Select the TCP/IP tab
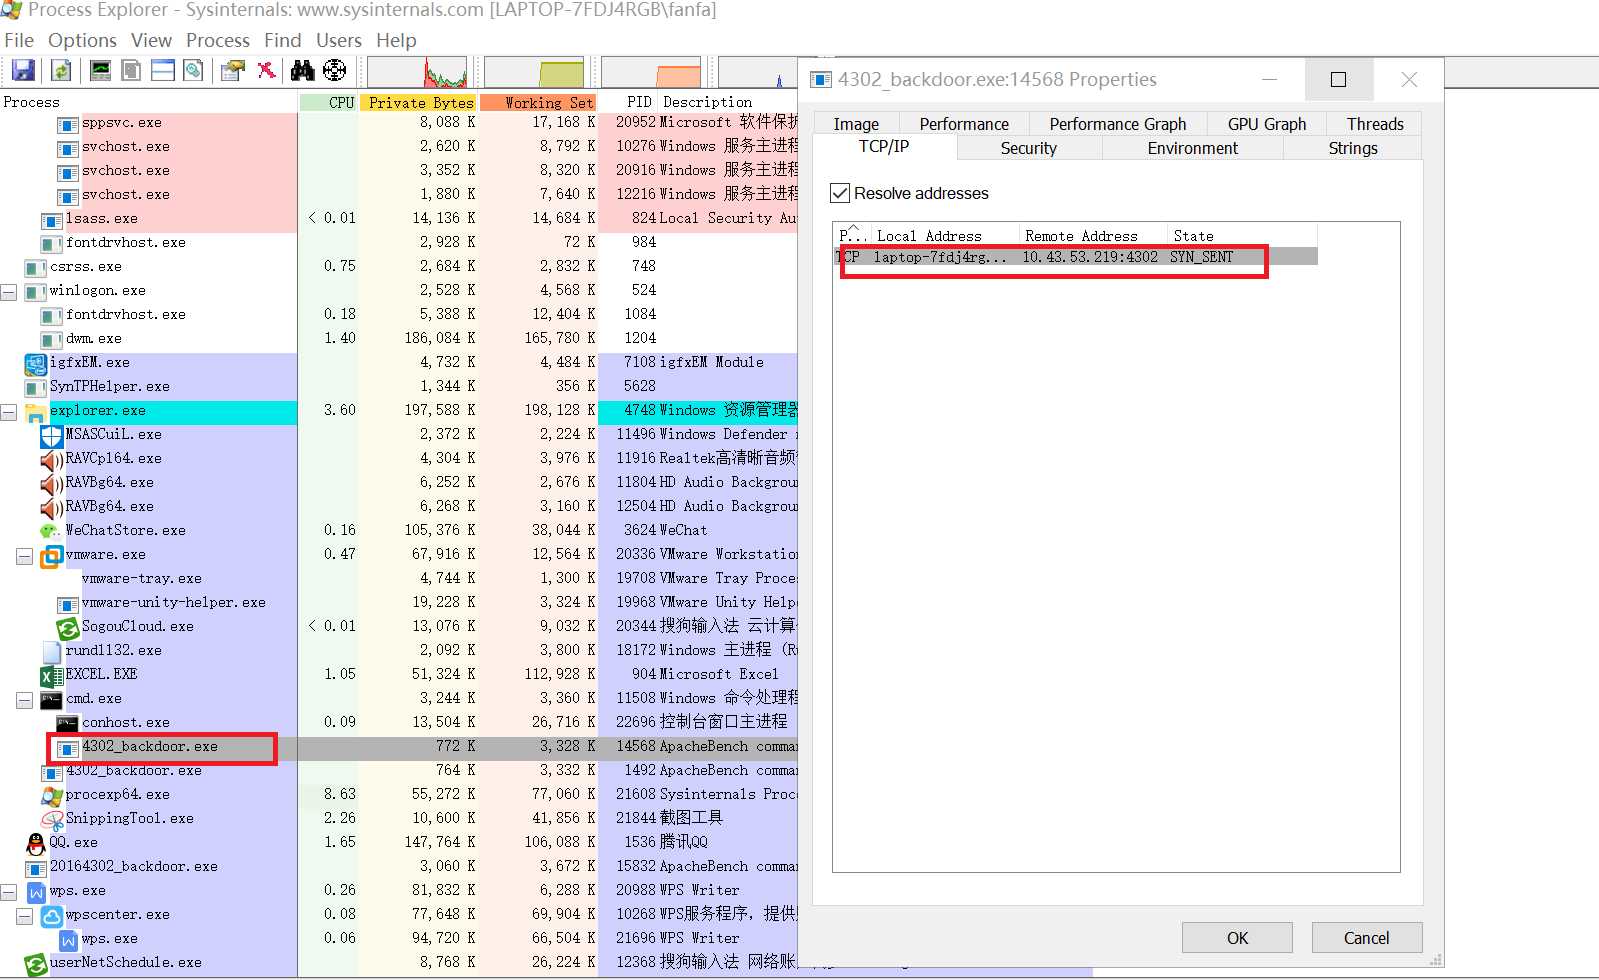 tap(884, 146)
